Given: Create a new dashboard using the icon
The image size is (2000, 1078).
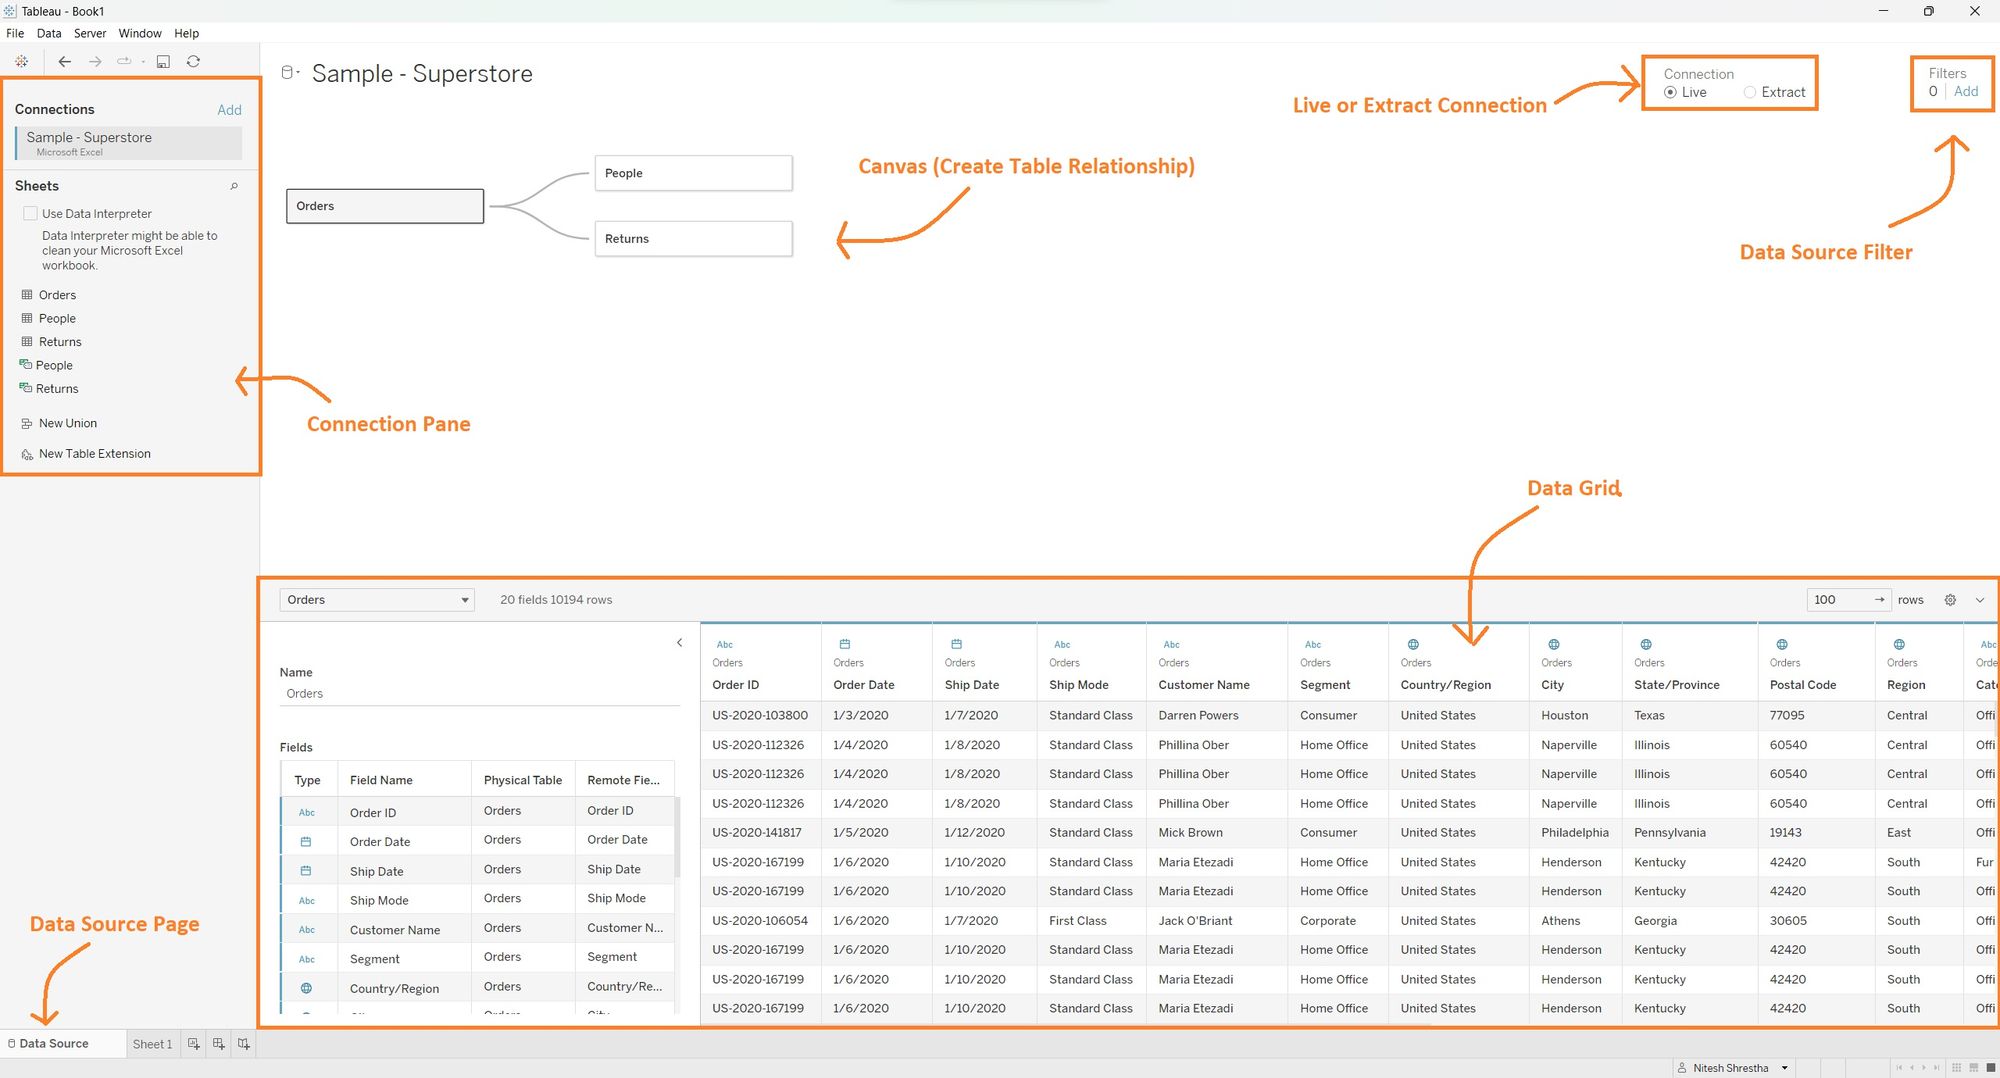Looking at the screenshot, I should (219, 1043).
